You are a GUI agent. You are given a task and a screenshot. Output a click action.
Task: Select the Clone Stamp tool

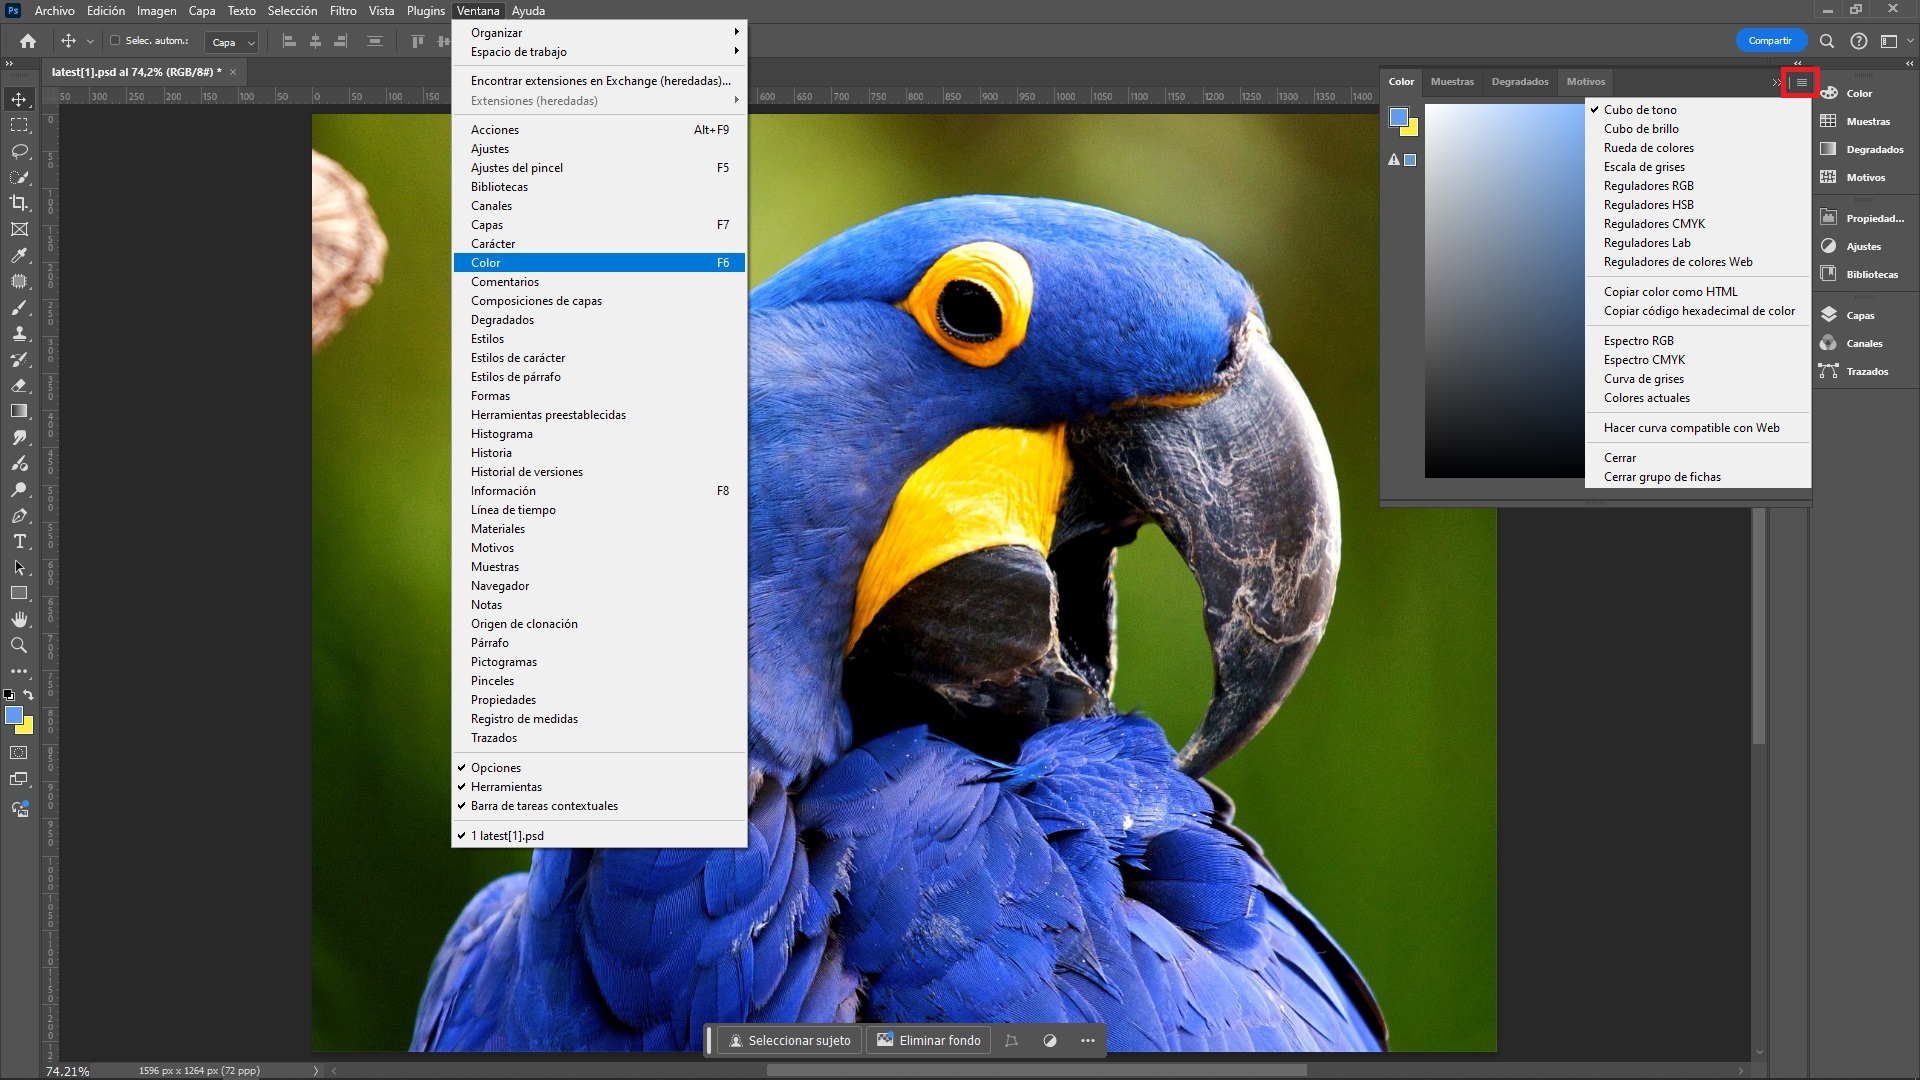19,333
